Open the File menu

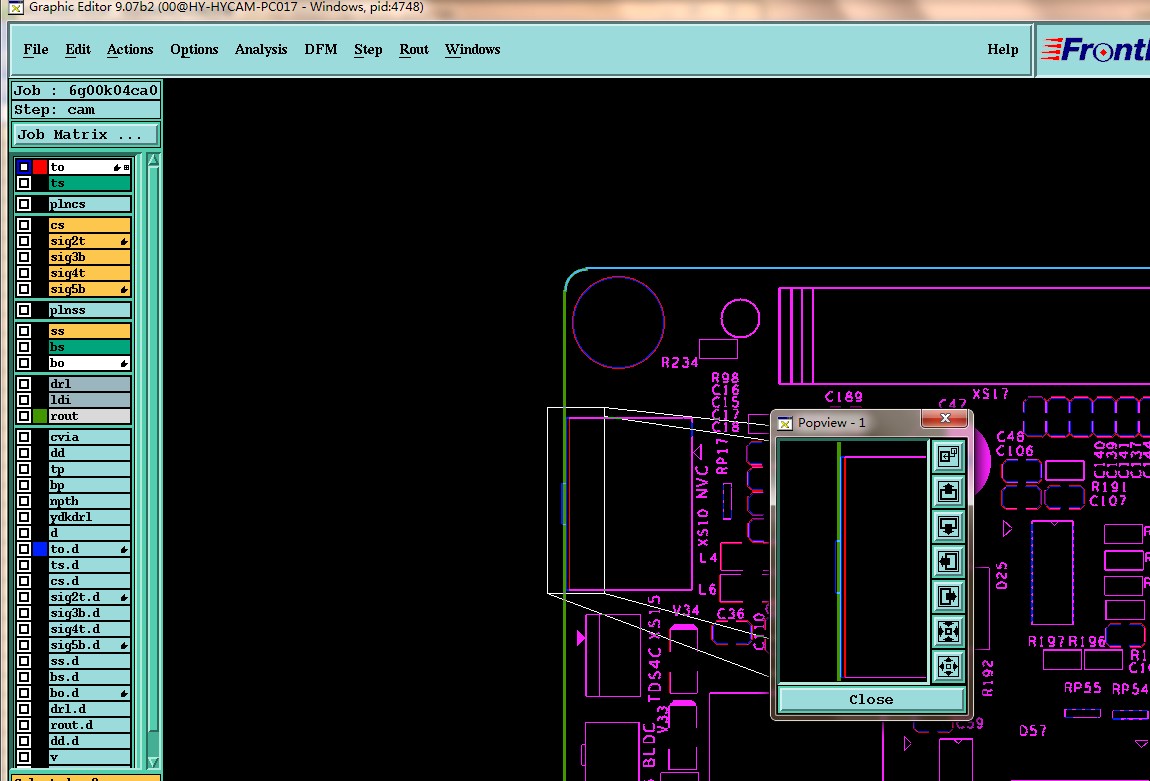coord(35,49)
